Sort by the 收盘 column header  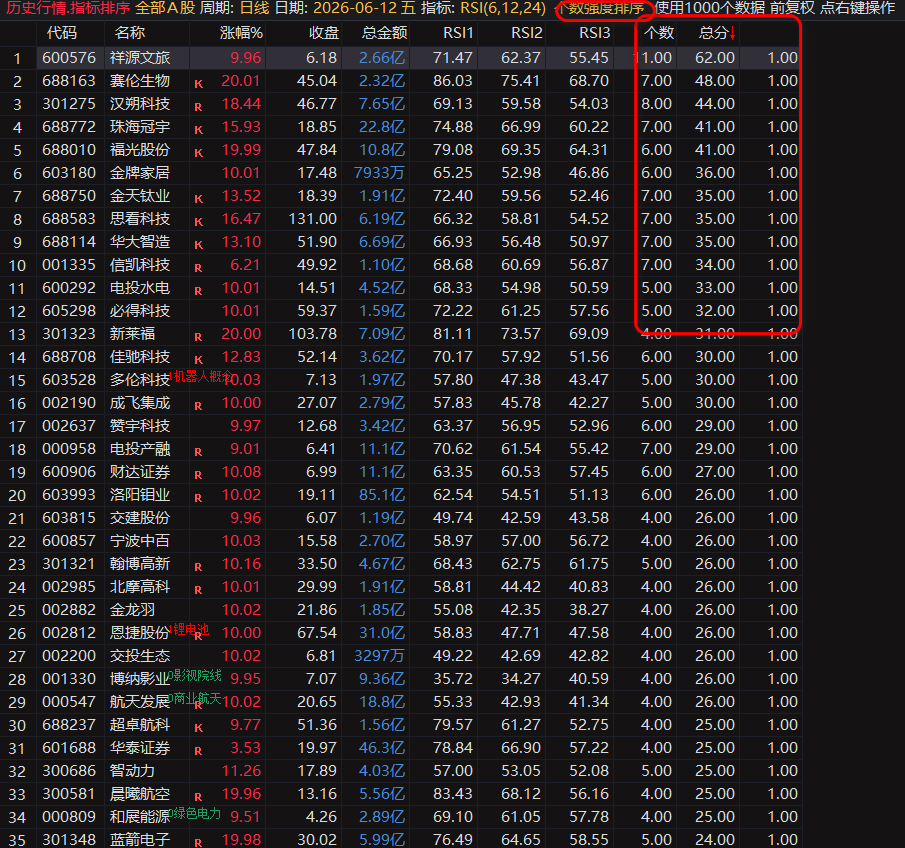324,33
